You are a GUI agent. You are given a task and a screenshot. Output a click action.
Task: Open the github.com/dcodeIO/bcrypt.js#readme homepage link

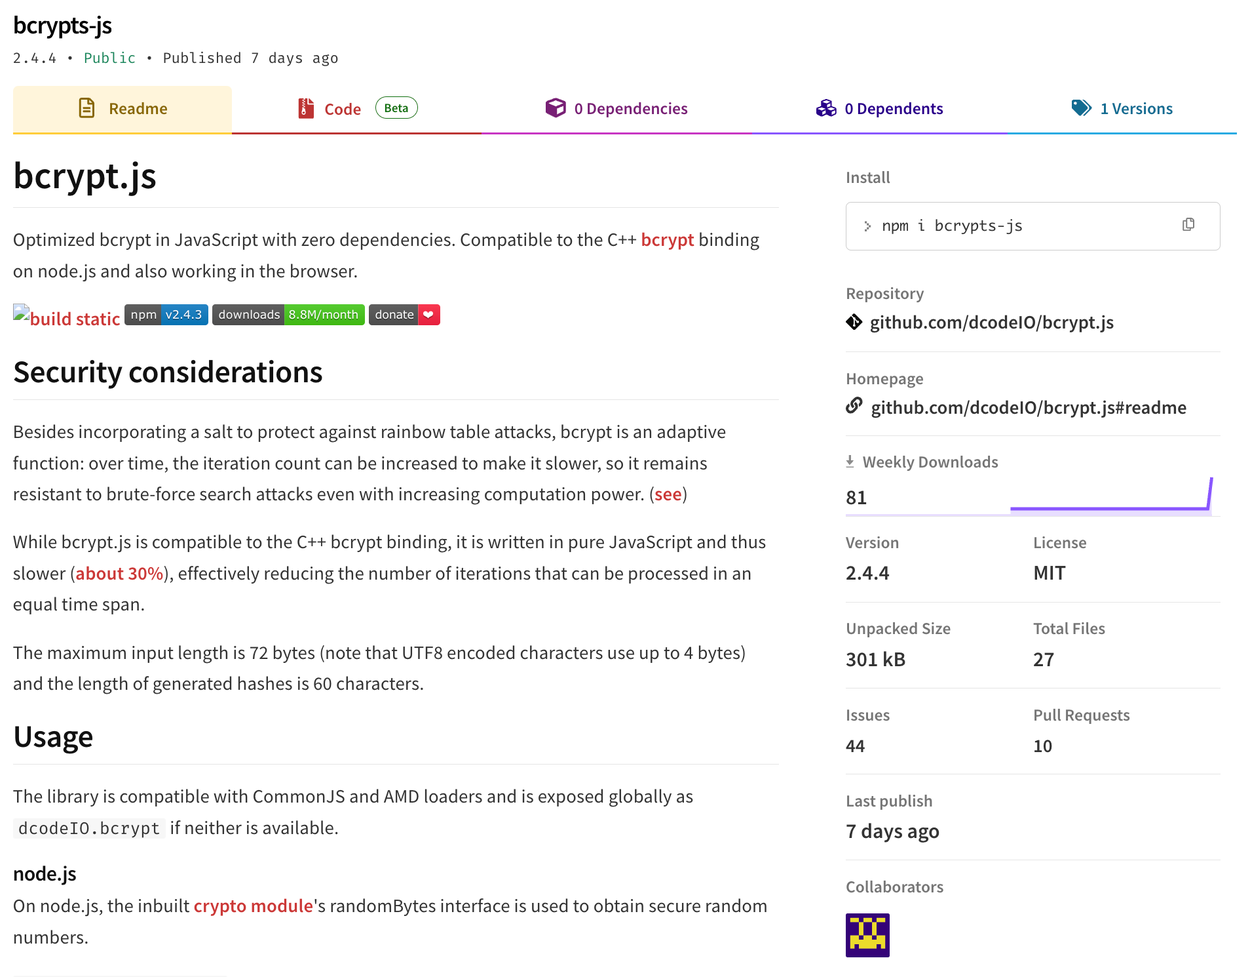coord(1029,407)
